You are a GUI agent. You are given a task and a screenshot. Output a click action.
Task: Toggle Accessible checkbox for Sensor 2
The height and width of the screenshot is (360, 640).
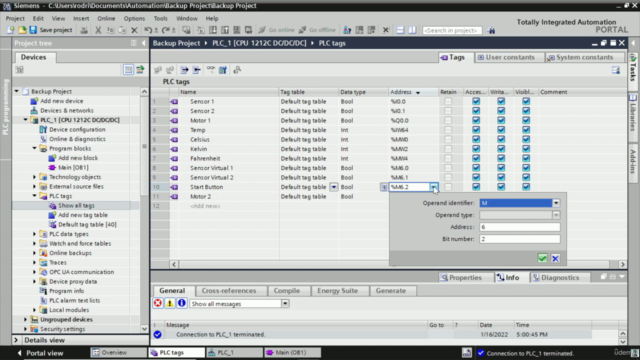(476, 111)
